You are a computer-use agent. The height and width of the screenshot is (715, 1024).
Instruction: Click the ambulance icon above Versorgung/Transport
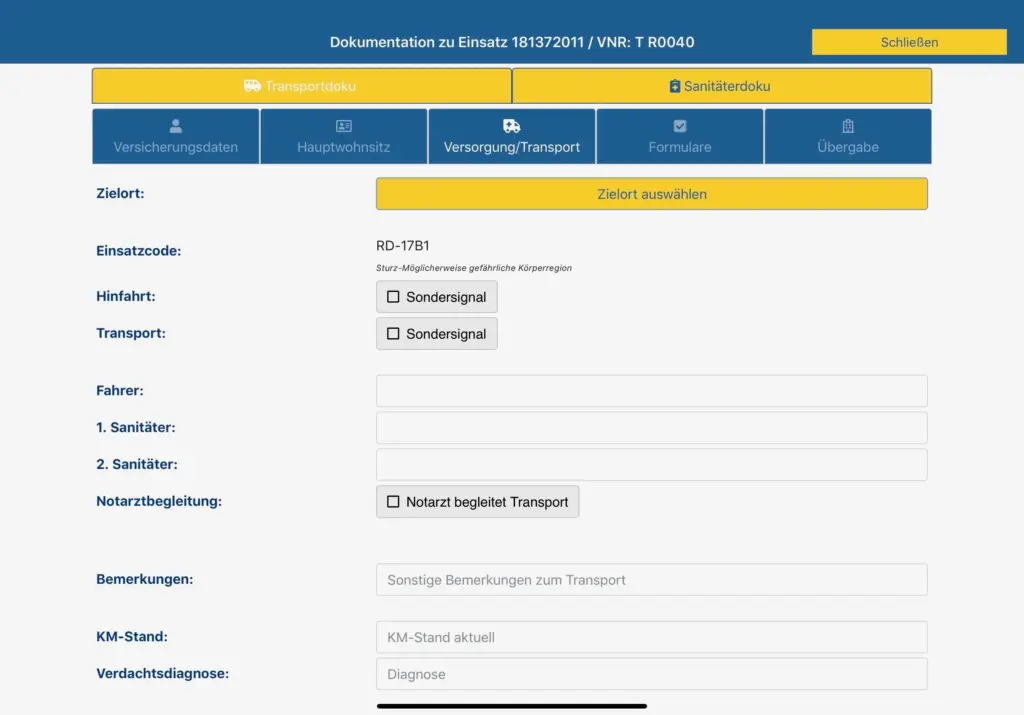point(512,126)
